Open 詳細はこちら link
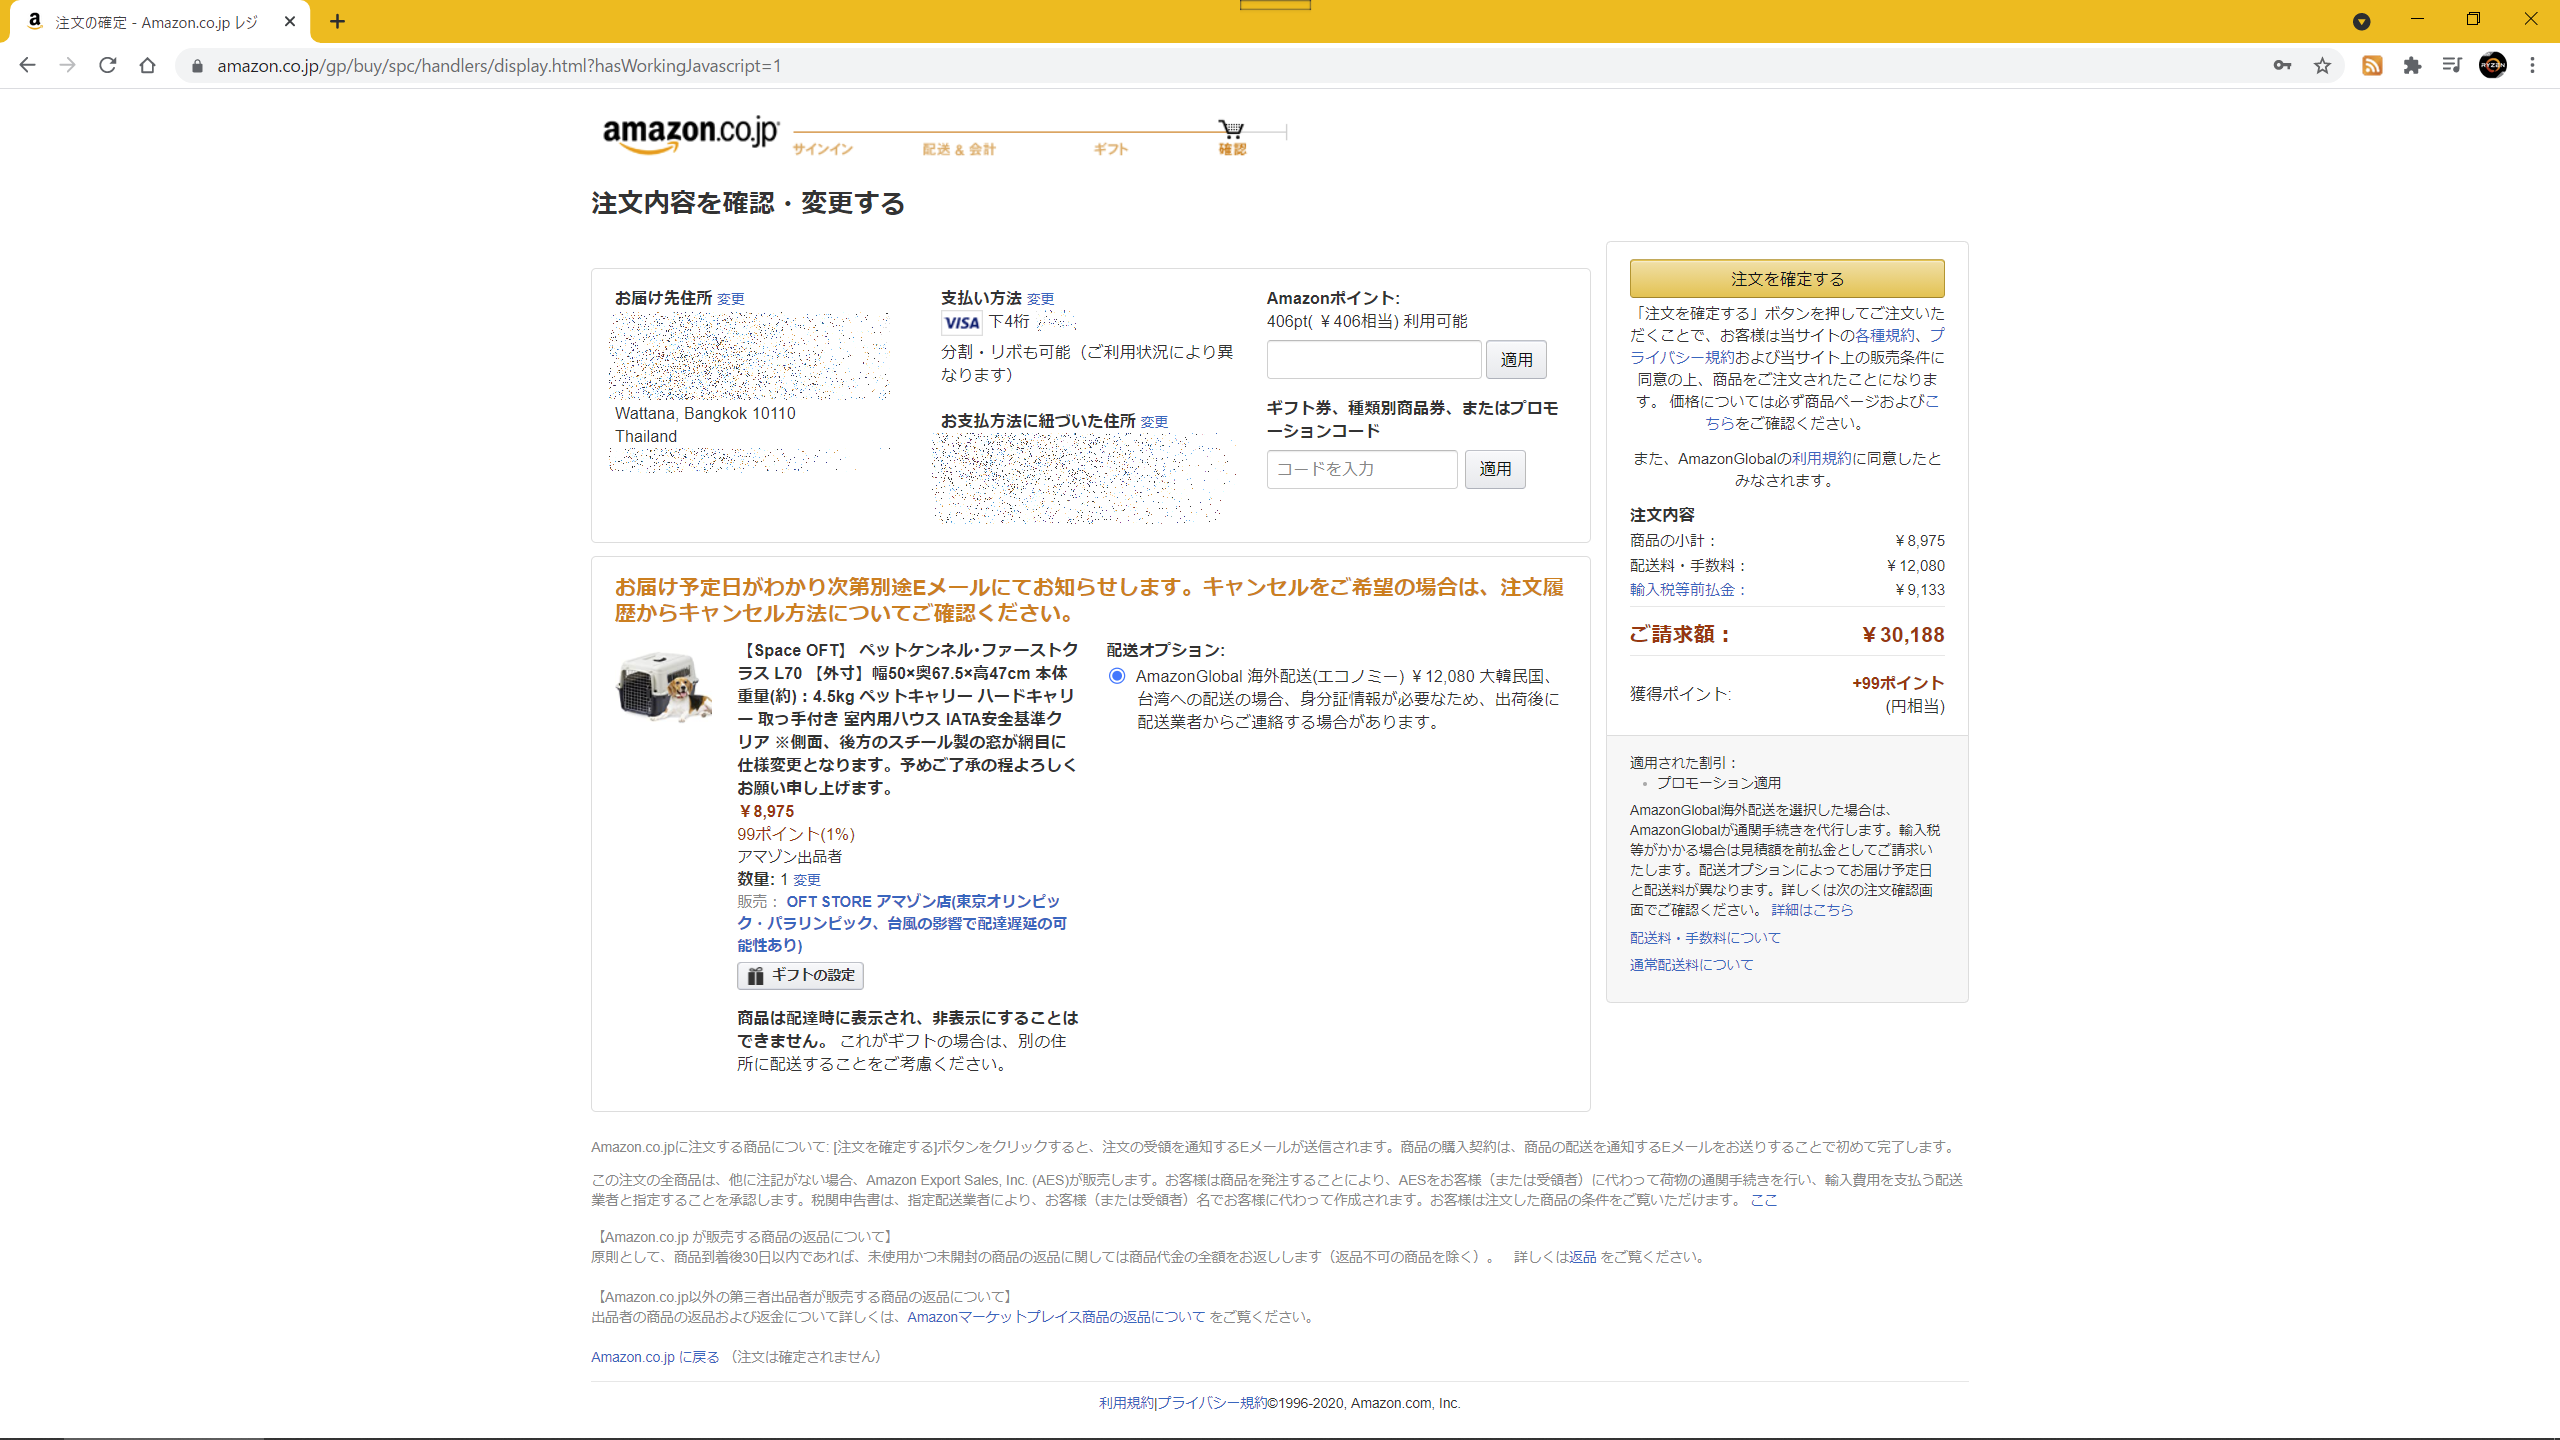2560x1440 pixels. [1812, 910]
